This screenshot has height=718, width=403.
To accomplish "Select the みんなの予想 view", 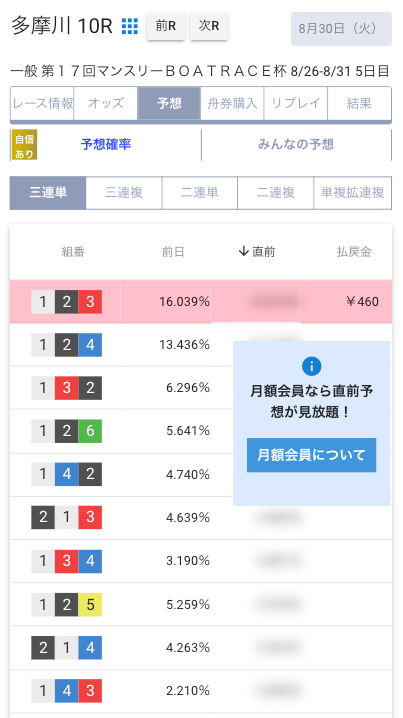I will pos(296,145).
